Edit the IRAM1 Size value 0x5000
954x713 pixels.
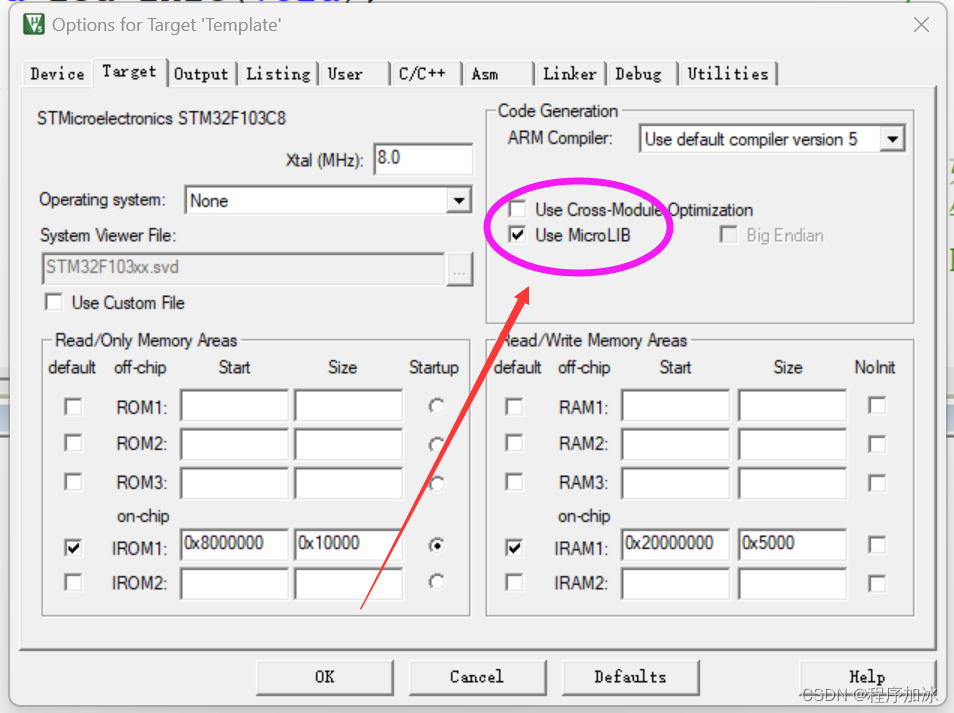click(x=792, y=544)
